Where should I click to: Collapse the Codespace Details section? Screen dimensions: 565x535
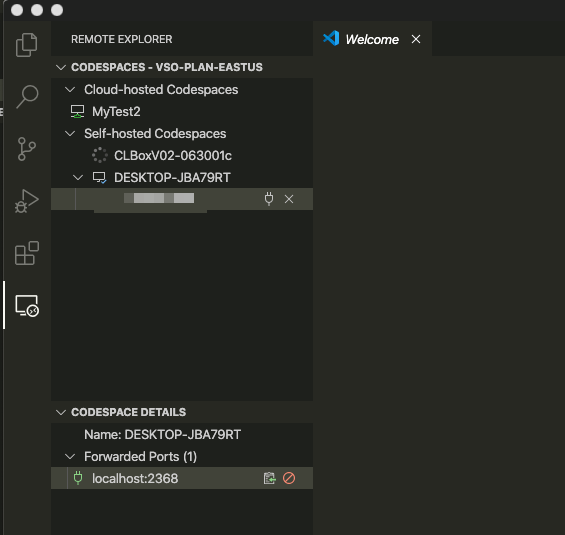click(61, 413)
